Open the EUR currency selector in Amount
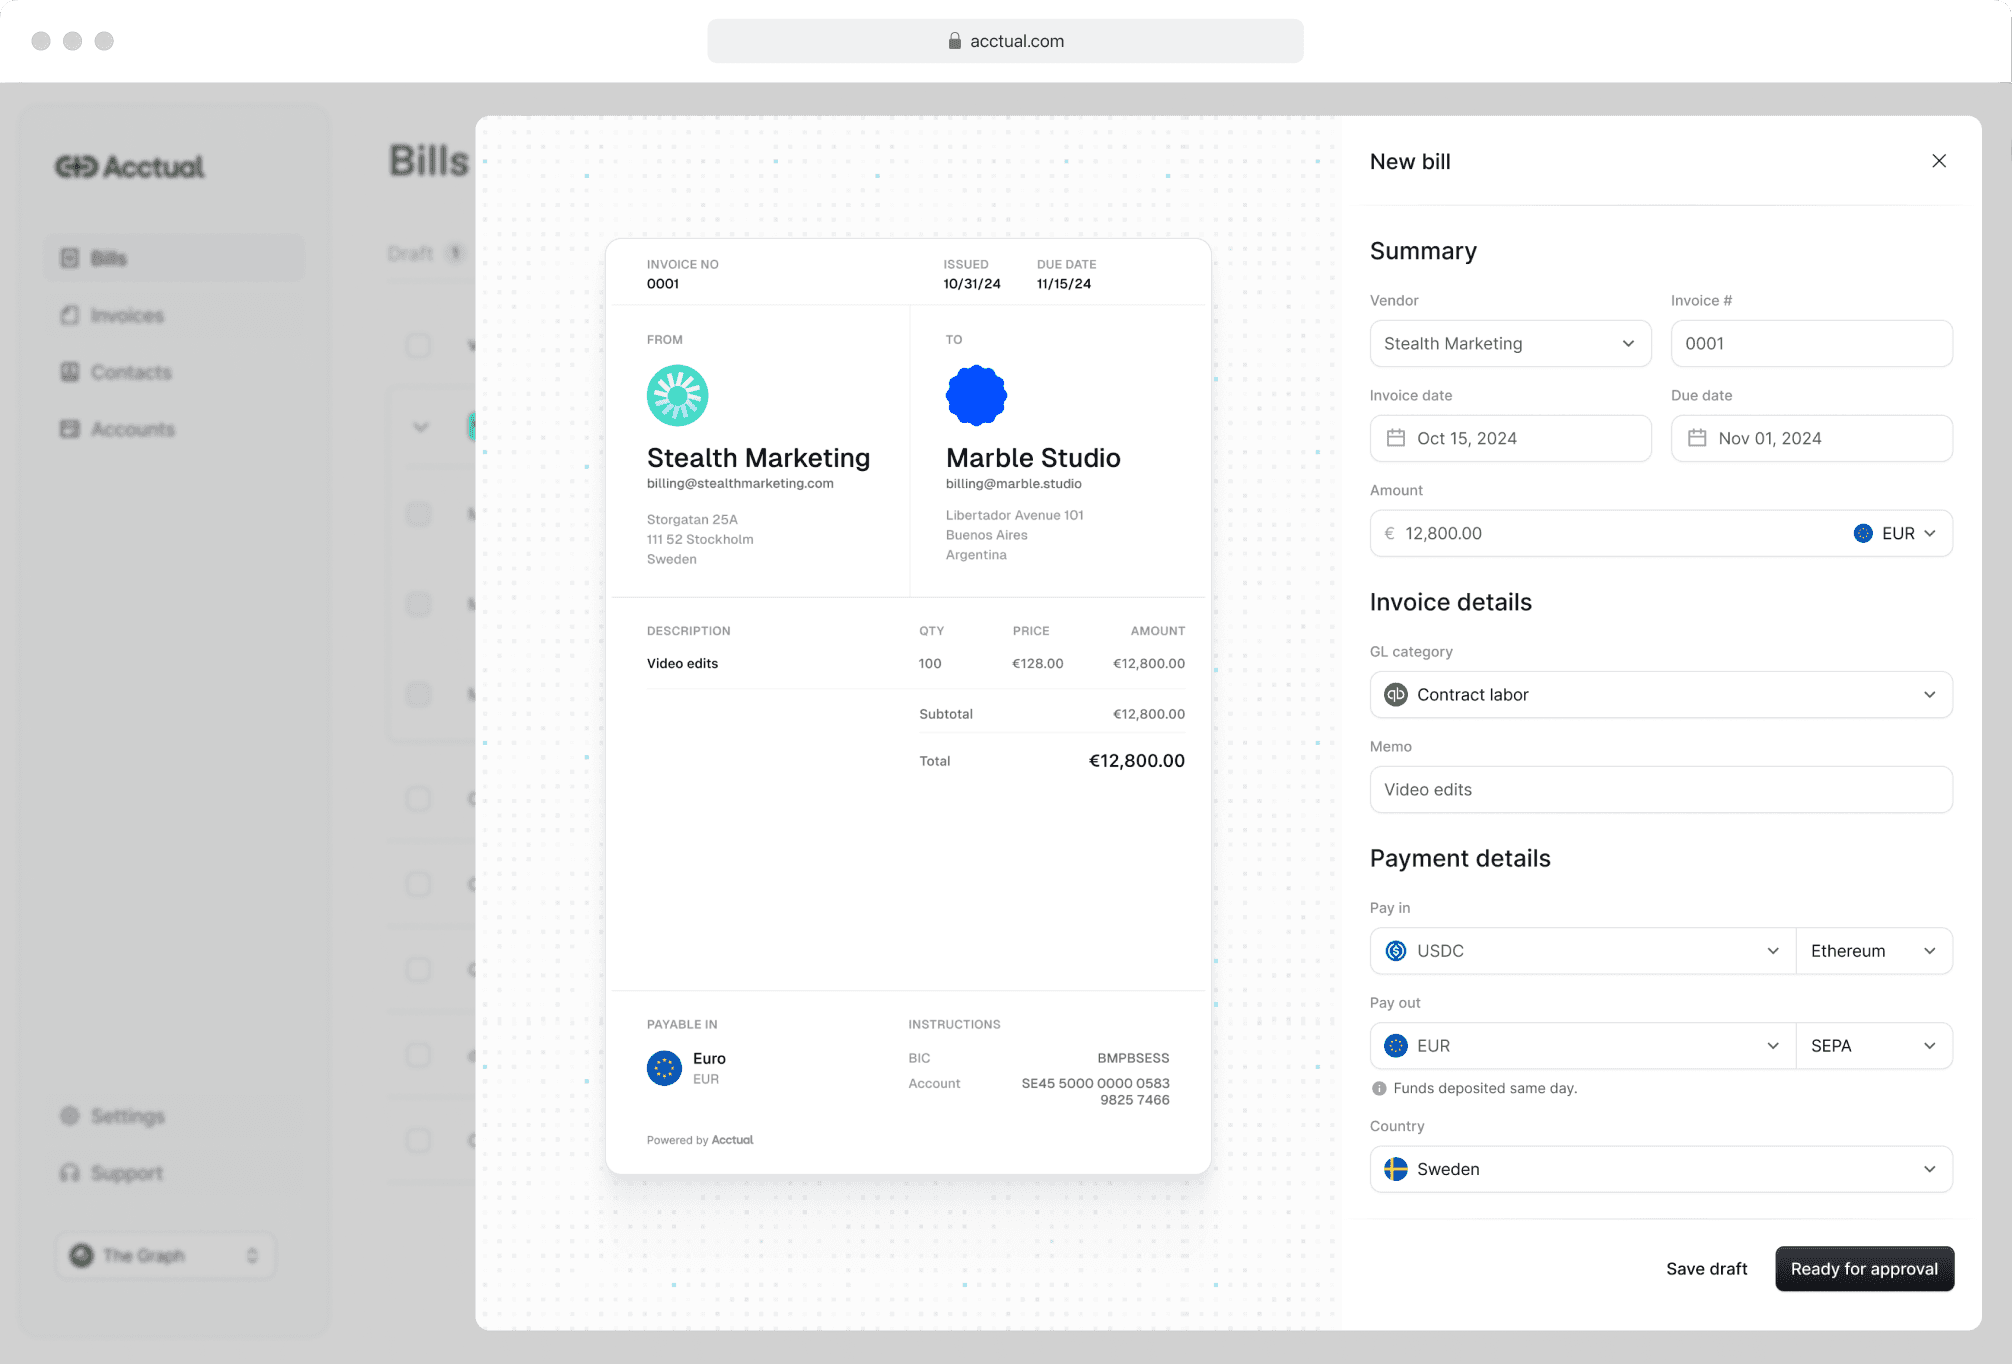The height and width of the screenshot is (1364, 2012). [x=1897, y=533]
